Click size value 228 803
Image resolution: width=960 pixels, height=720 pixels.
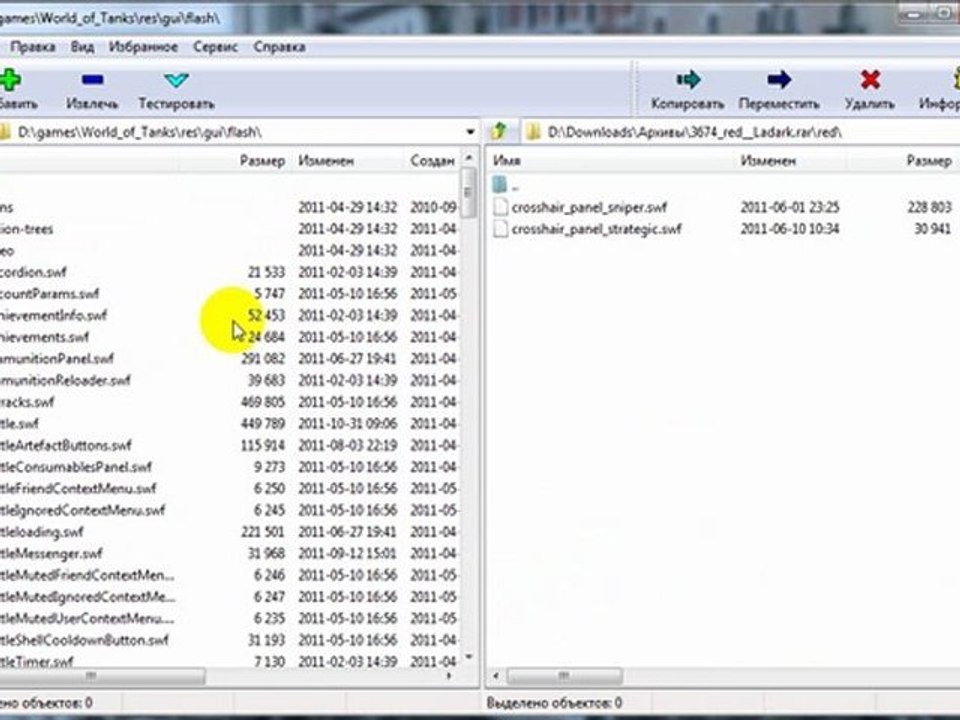[929, 207]
